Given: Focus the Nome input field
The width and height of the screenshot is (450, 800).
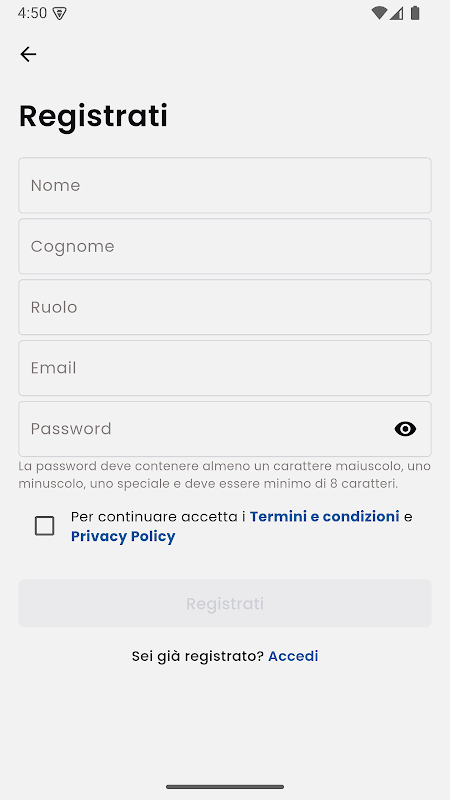Looking at the screenshot, I should (x=225, y=185).
